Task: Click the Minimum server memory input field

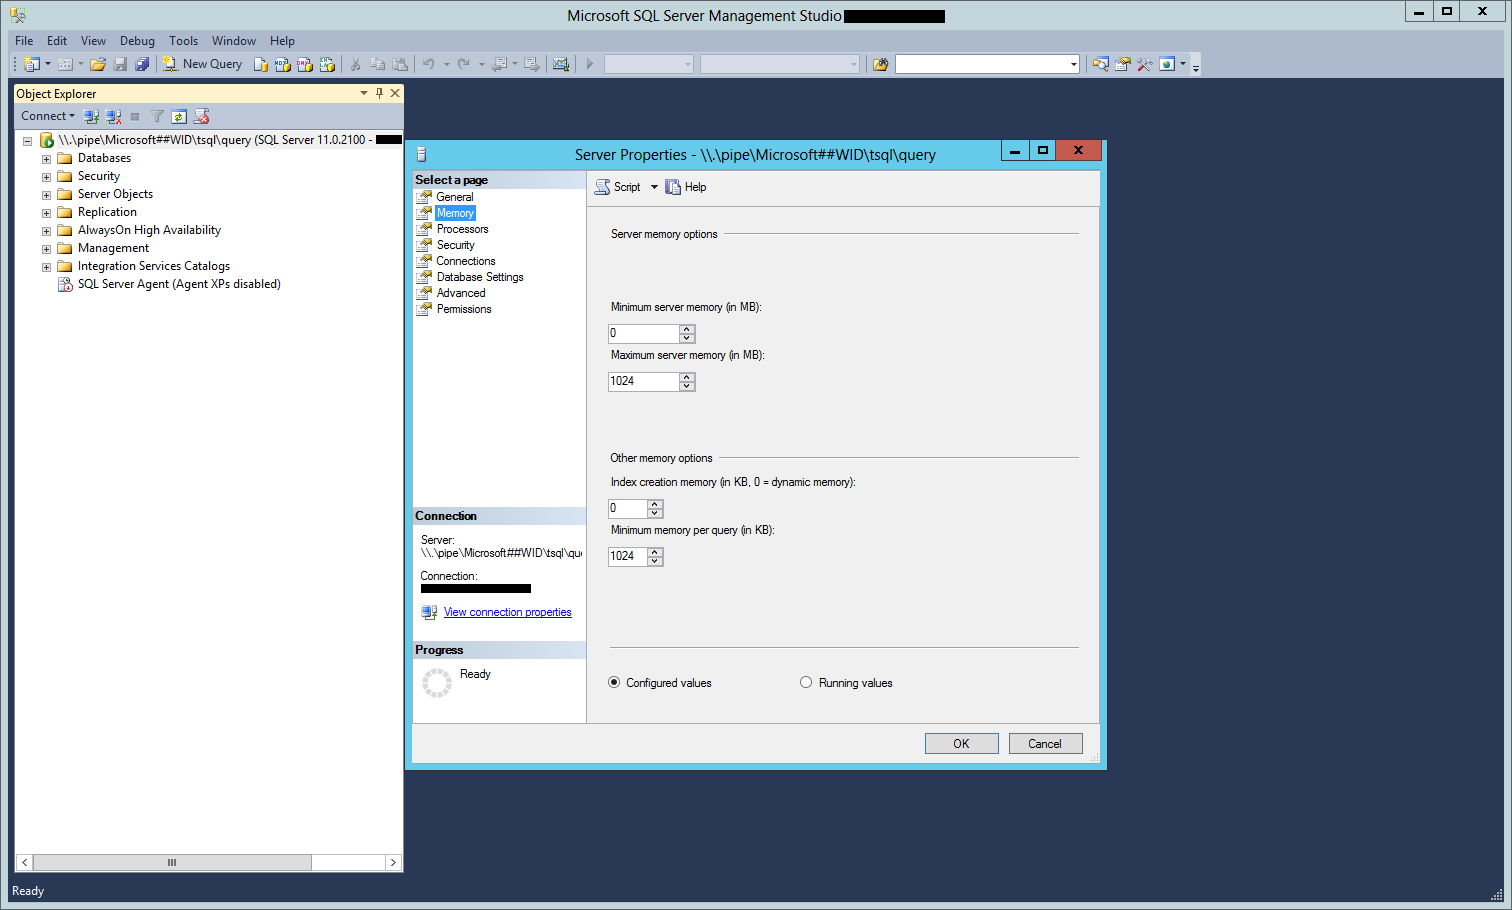Action: point(643,333)
